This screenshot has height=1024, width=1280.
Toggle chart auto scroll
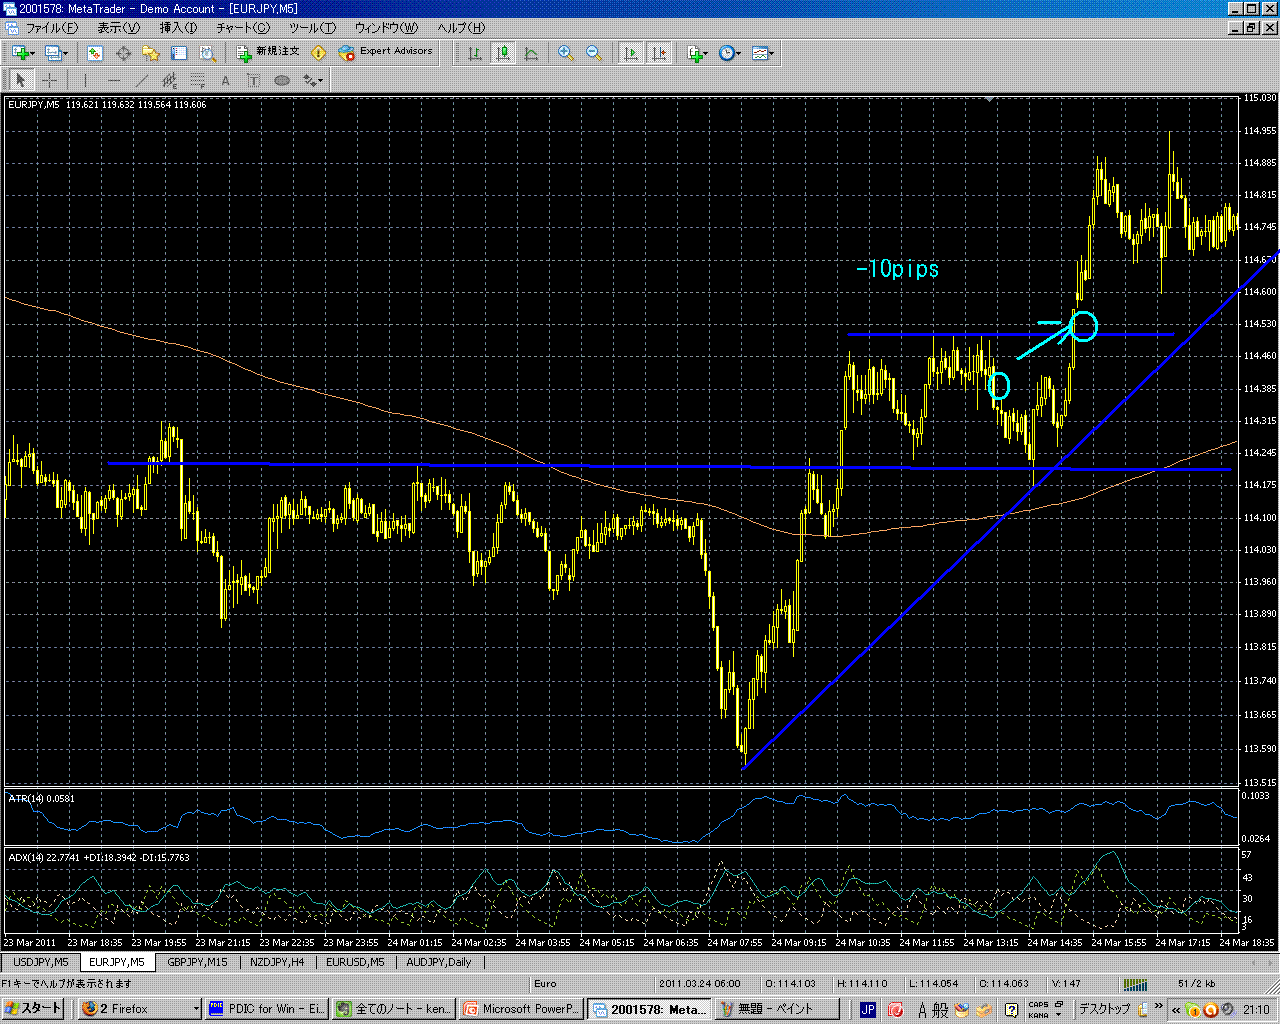point(631,53)
